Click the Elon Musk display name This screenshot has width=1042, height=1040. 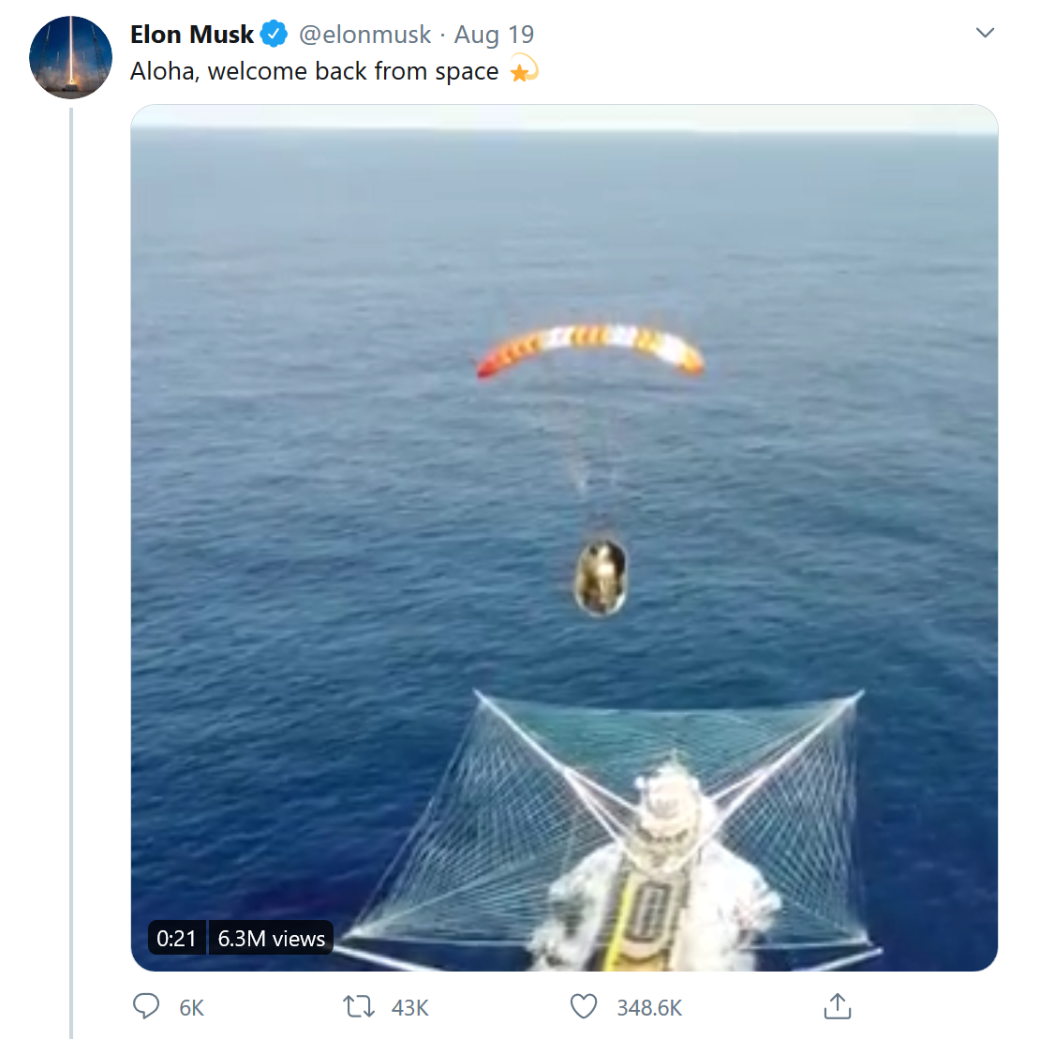[192, 35]
